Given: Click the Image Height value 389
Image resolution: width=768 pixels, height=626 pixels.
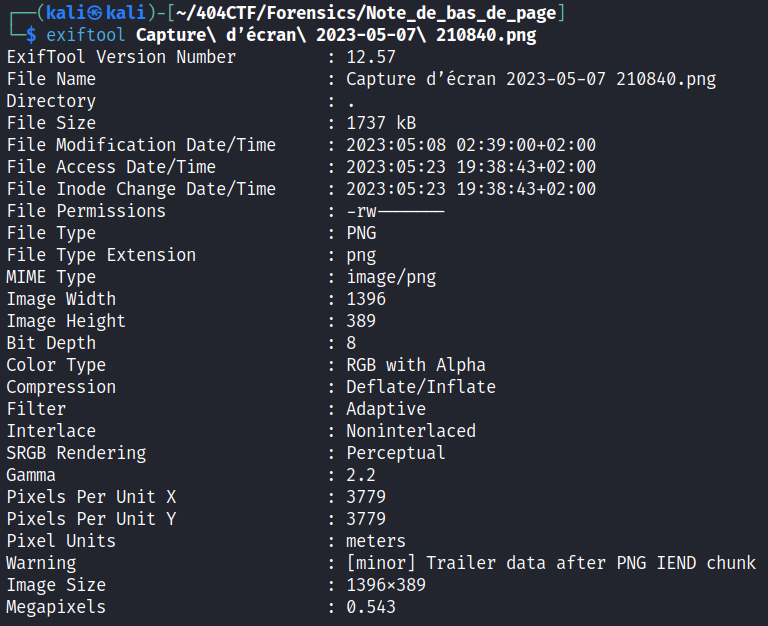Looking at the screenshot, I should point(361,321).
